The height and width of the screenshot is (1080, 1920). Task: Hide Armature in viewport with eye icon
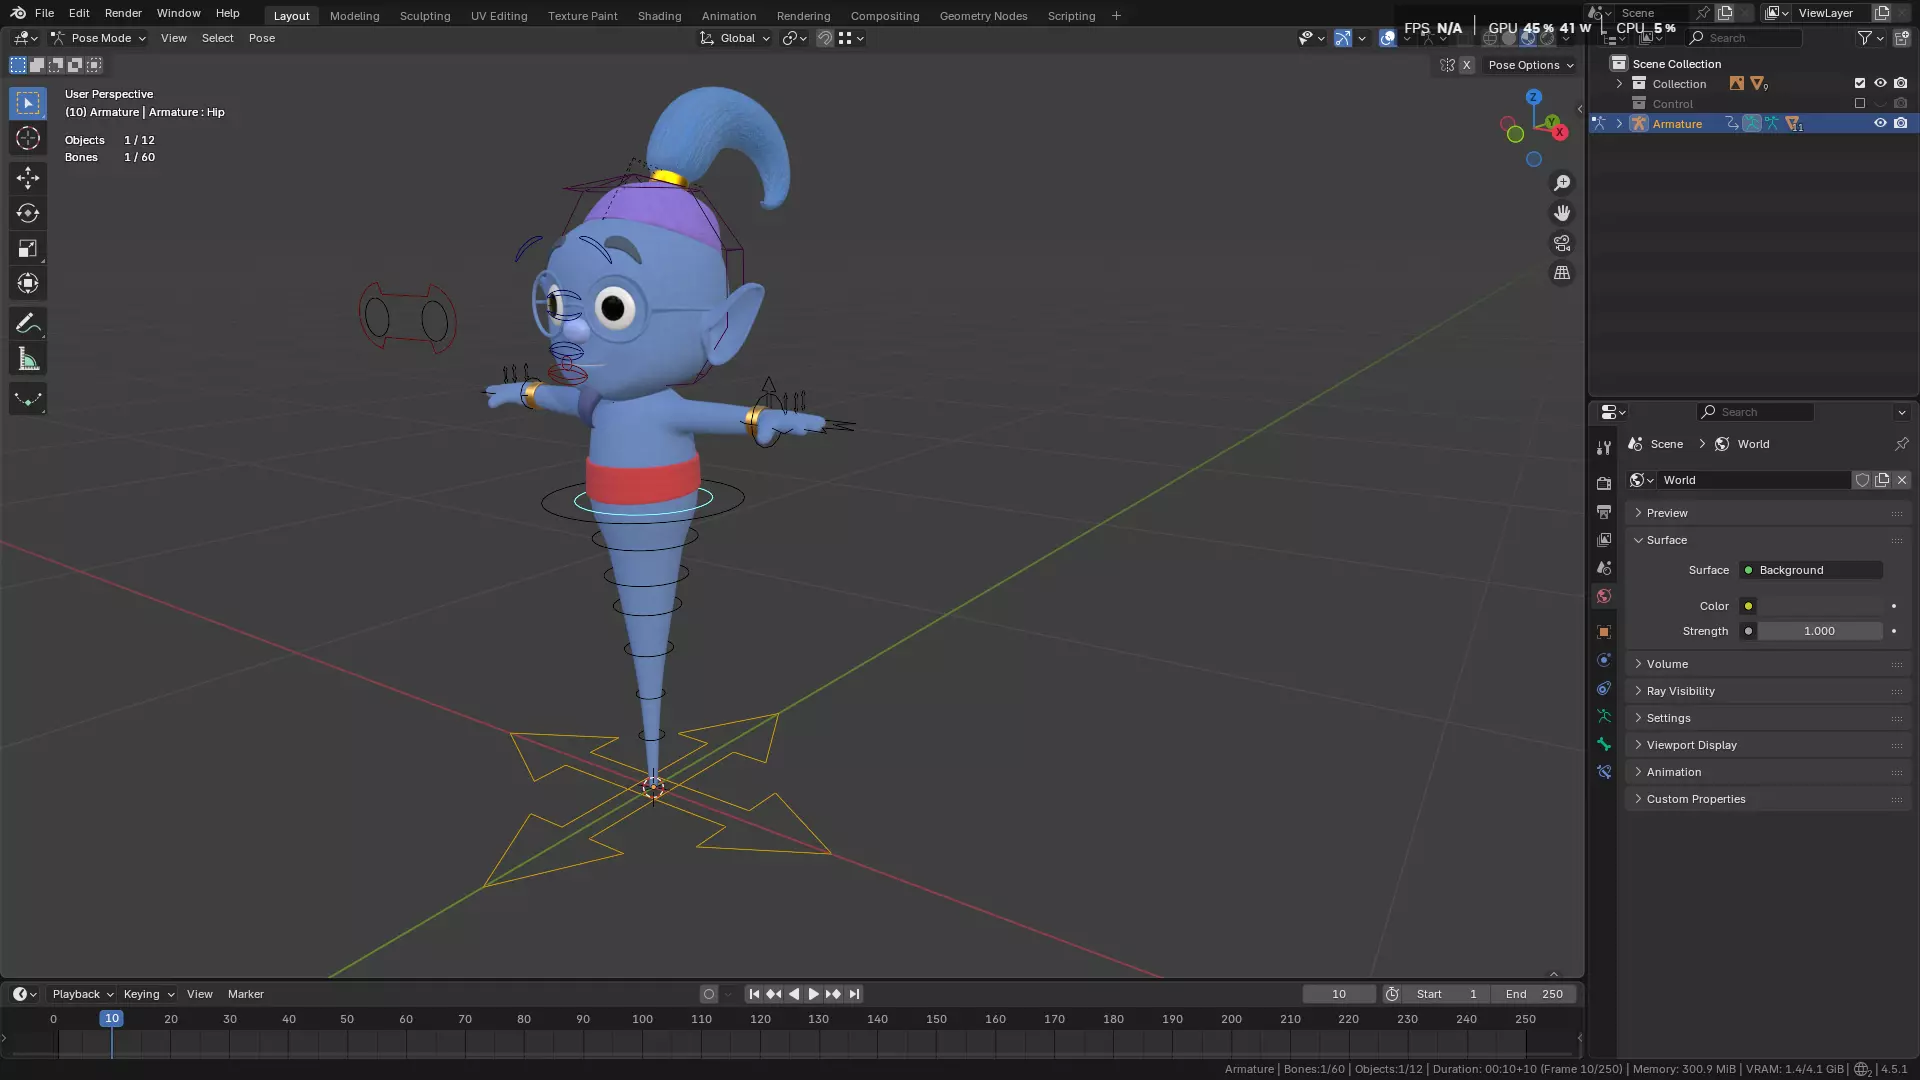1880,123
